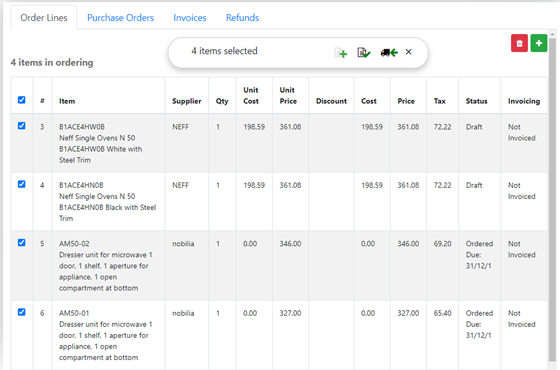Select the B1ACE4HW0B White with Steel Trim item
Viewport: 560px width, 370px height.
pos(100,143)
